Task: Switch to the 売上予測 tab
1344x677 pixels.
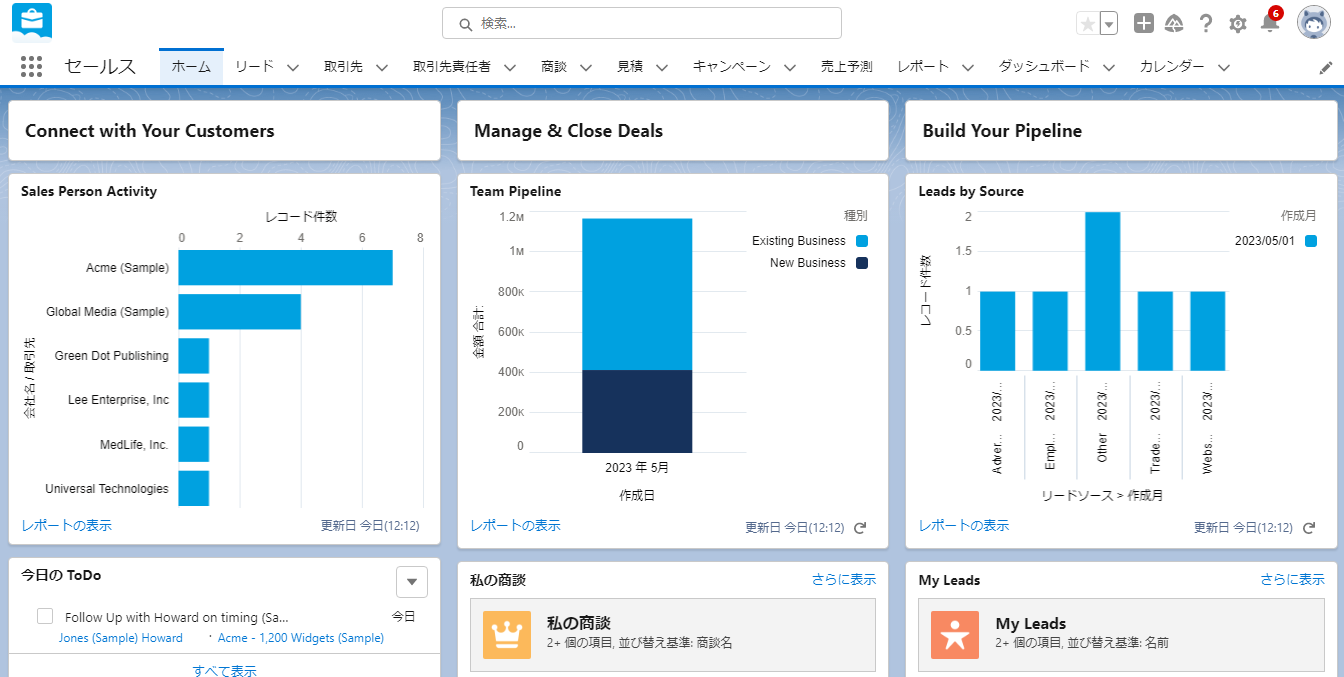Action: pyautogui.click(x=846, y=67)
